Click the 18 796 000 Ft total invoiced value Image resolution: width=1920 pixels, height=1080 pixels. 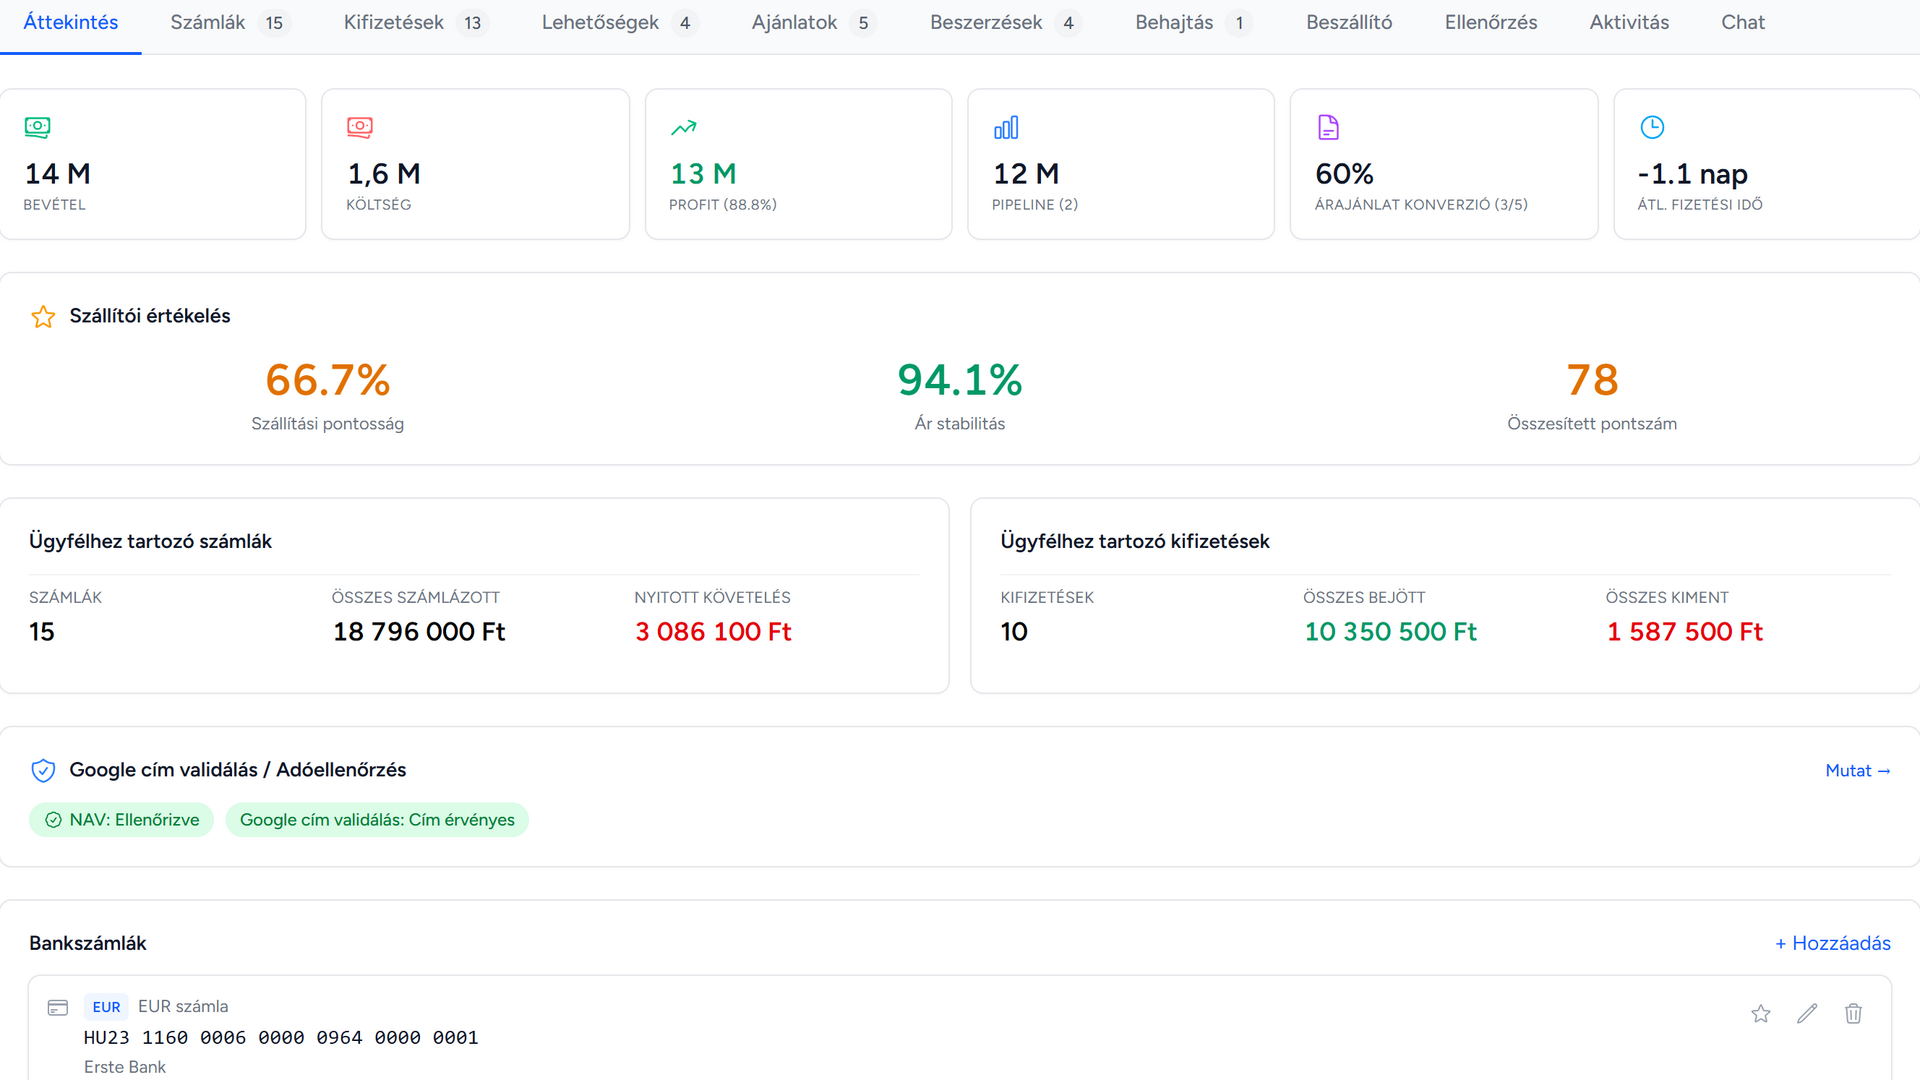pyautogui.click(x=419, y=632)
